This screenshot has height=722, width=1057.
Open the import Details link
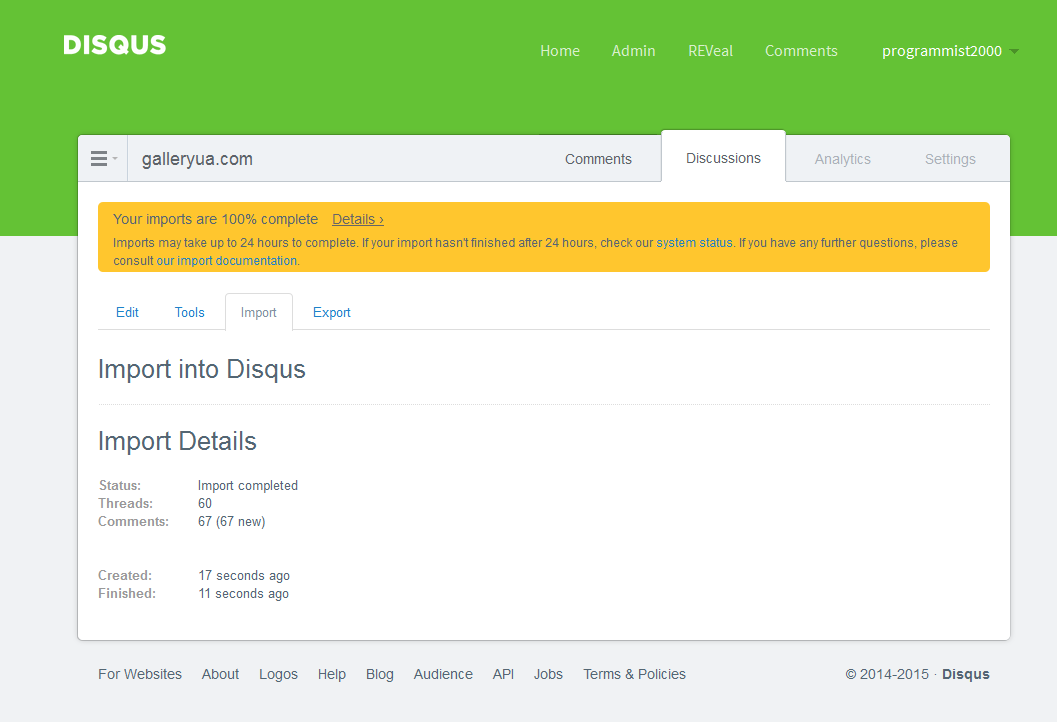[x=358, y=219]
